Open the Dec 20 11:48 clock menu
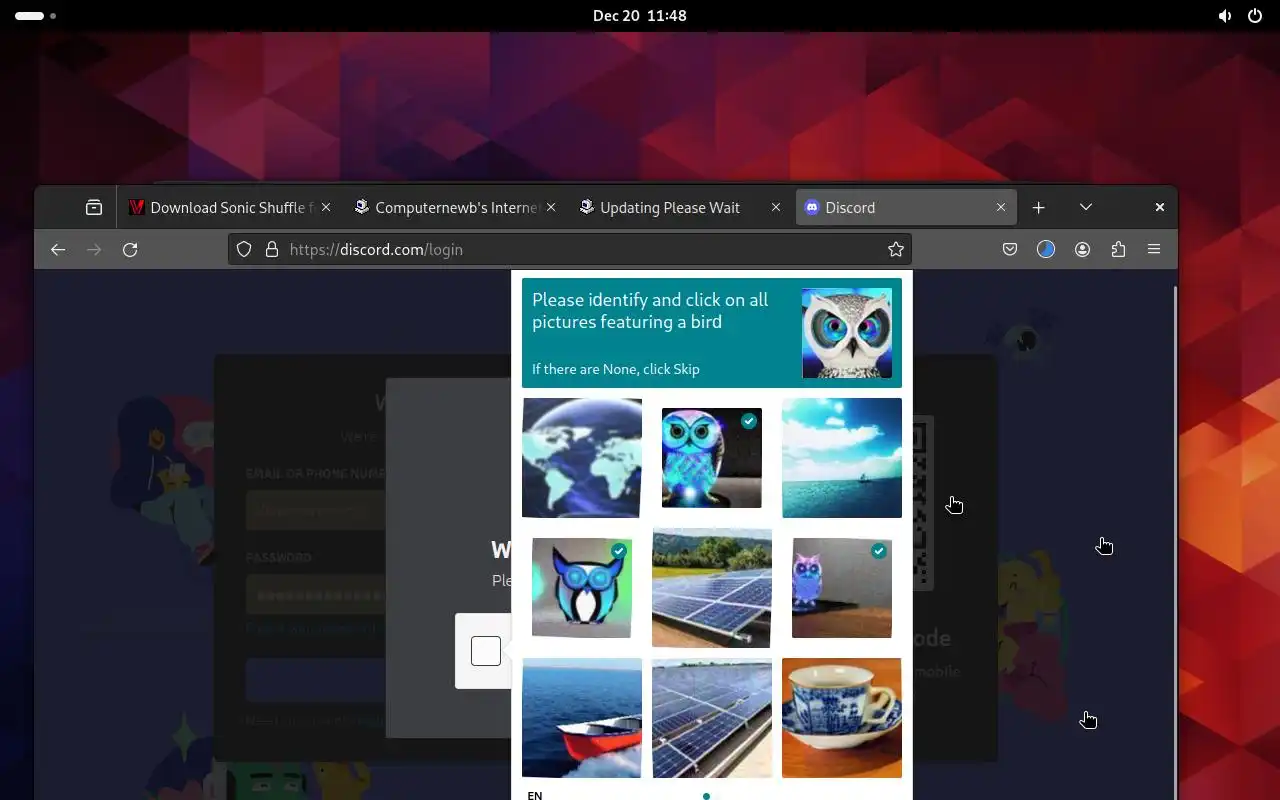The image size is (1280, 800). tap(640, 16)
